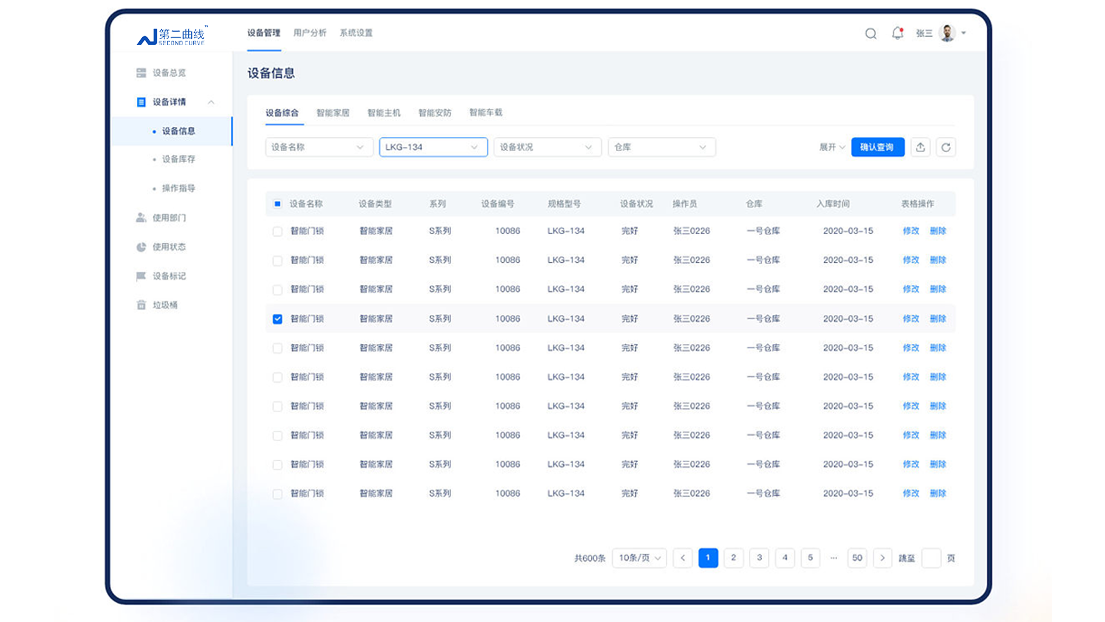
Task: Click 修改 link in the first row
Action: pos(910,231)
